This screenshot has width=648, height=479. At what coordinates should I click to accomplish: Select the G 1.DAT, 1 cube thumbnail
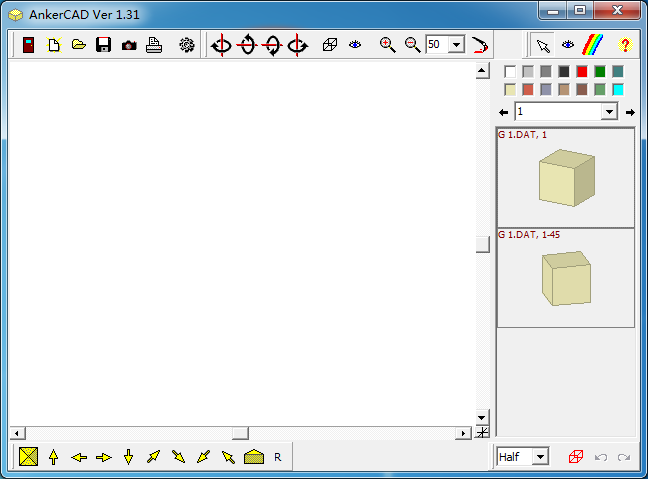566,178
